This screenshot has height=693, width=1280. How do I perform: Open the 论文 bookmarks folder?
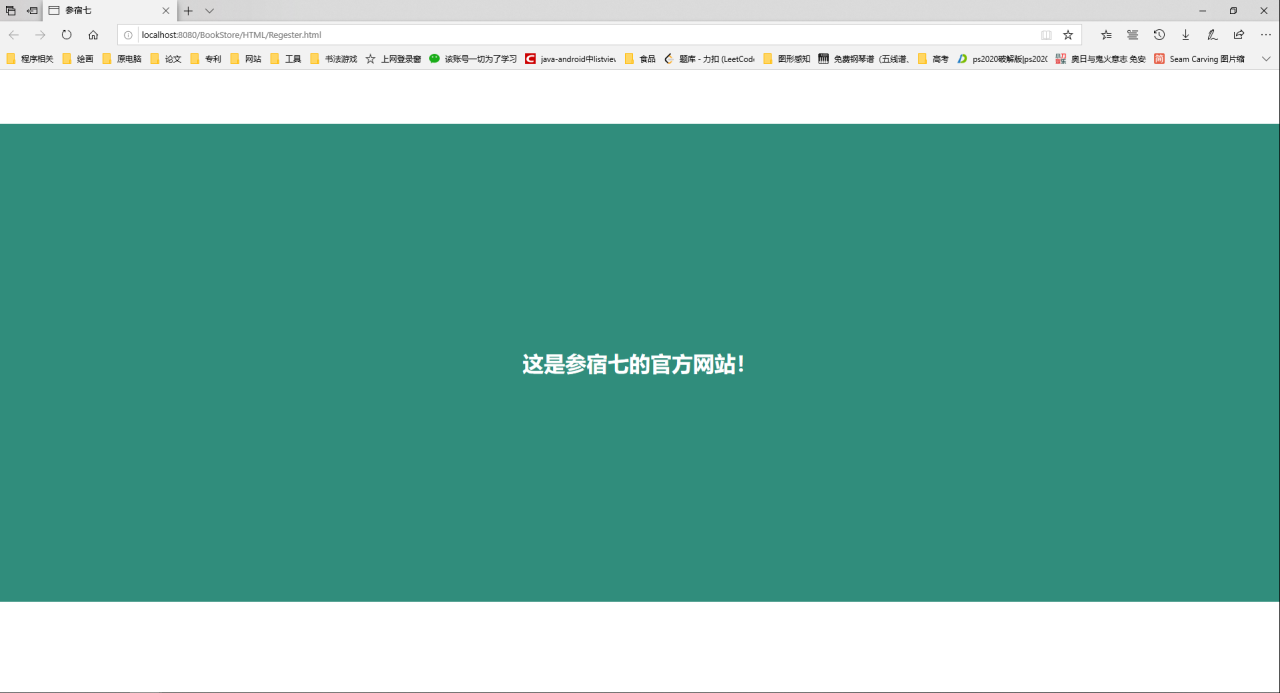166,59
